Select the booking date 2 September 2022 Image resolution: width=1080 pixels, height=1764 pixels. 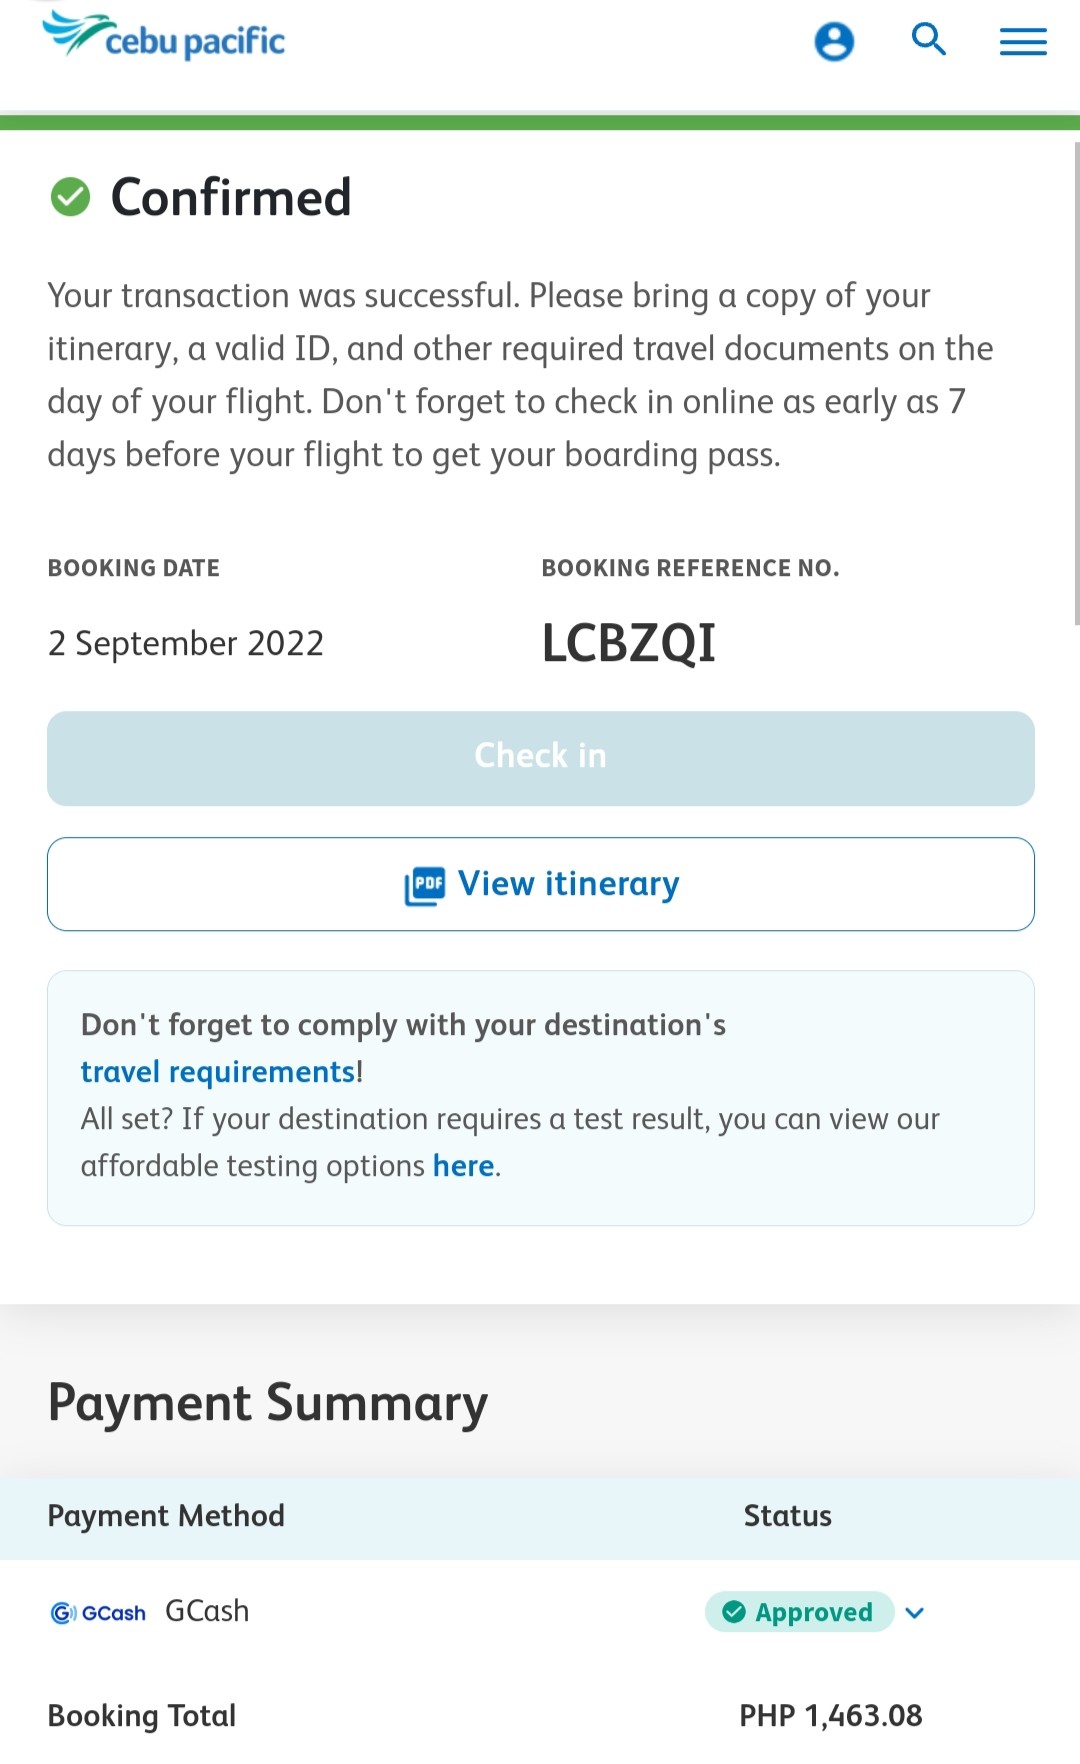[x=186, y=643]
